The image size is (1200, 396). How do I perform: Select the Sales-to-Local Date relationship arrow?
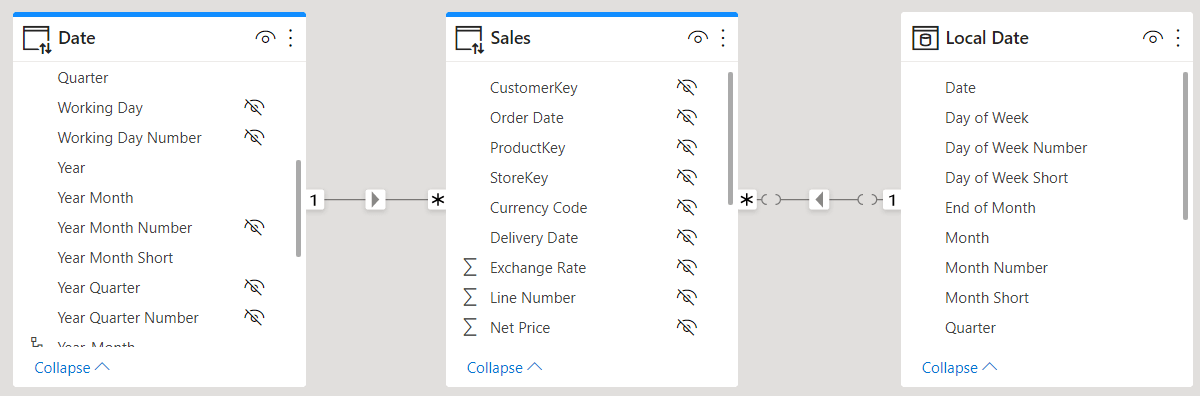[x=819, y=199]
